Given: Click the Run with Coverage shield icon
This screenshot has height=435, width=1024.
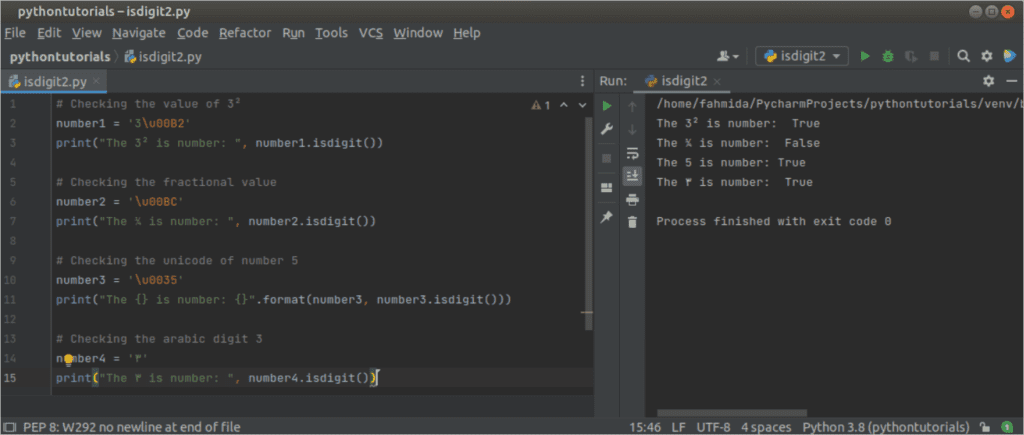Looking at the screenshot, I should [910, 56].
